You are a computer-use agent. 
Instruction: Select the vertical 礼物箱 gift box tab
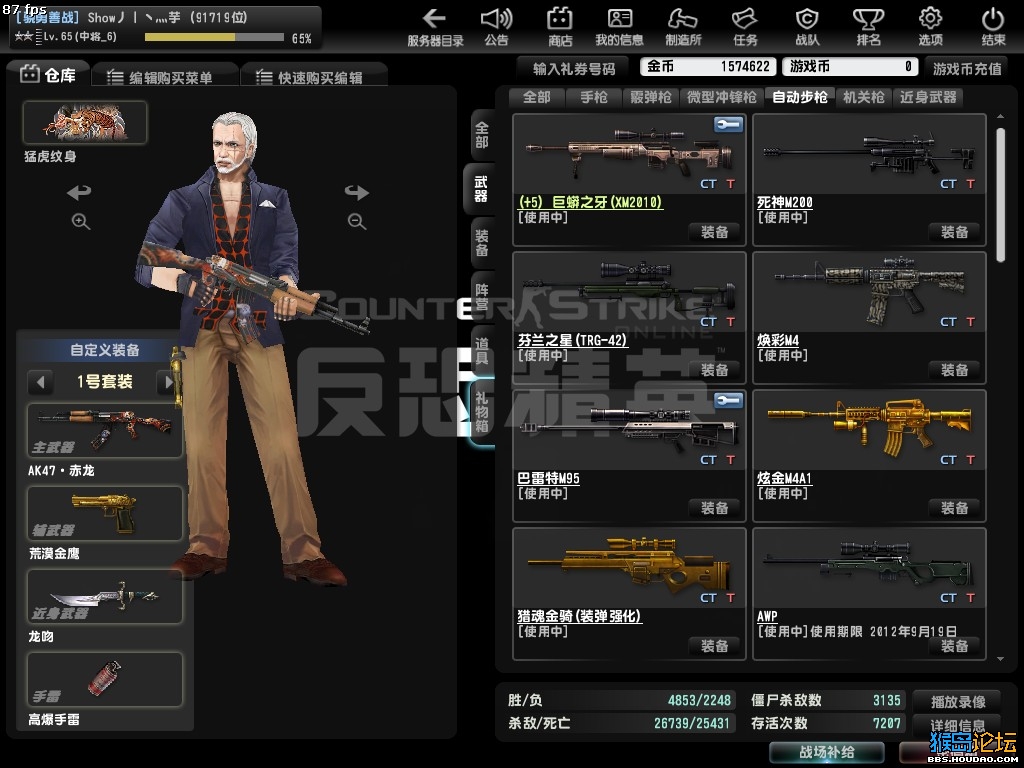482,411
